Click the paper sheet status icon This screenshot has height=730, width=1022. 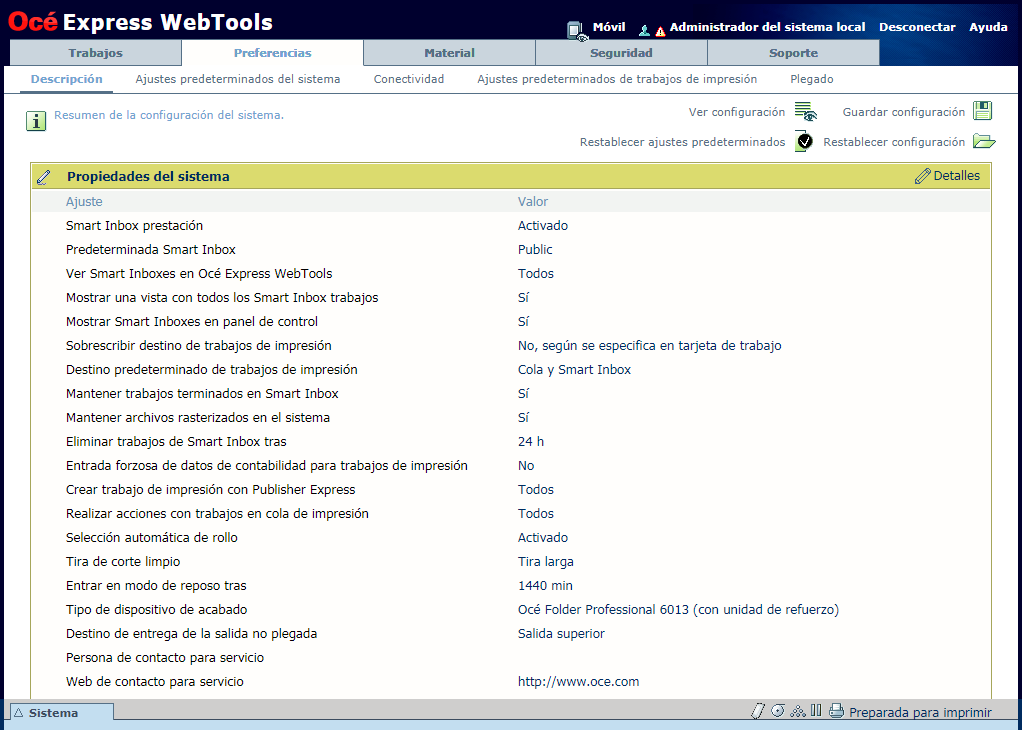coord(757,710)
